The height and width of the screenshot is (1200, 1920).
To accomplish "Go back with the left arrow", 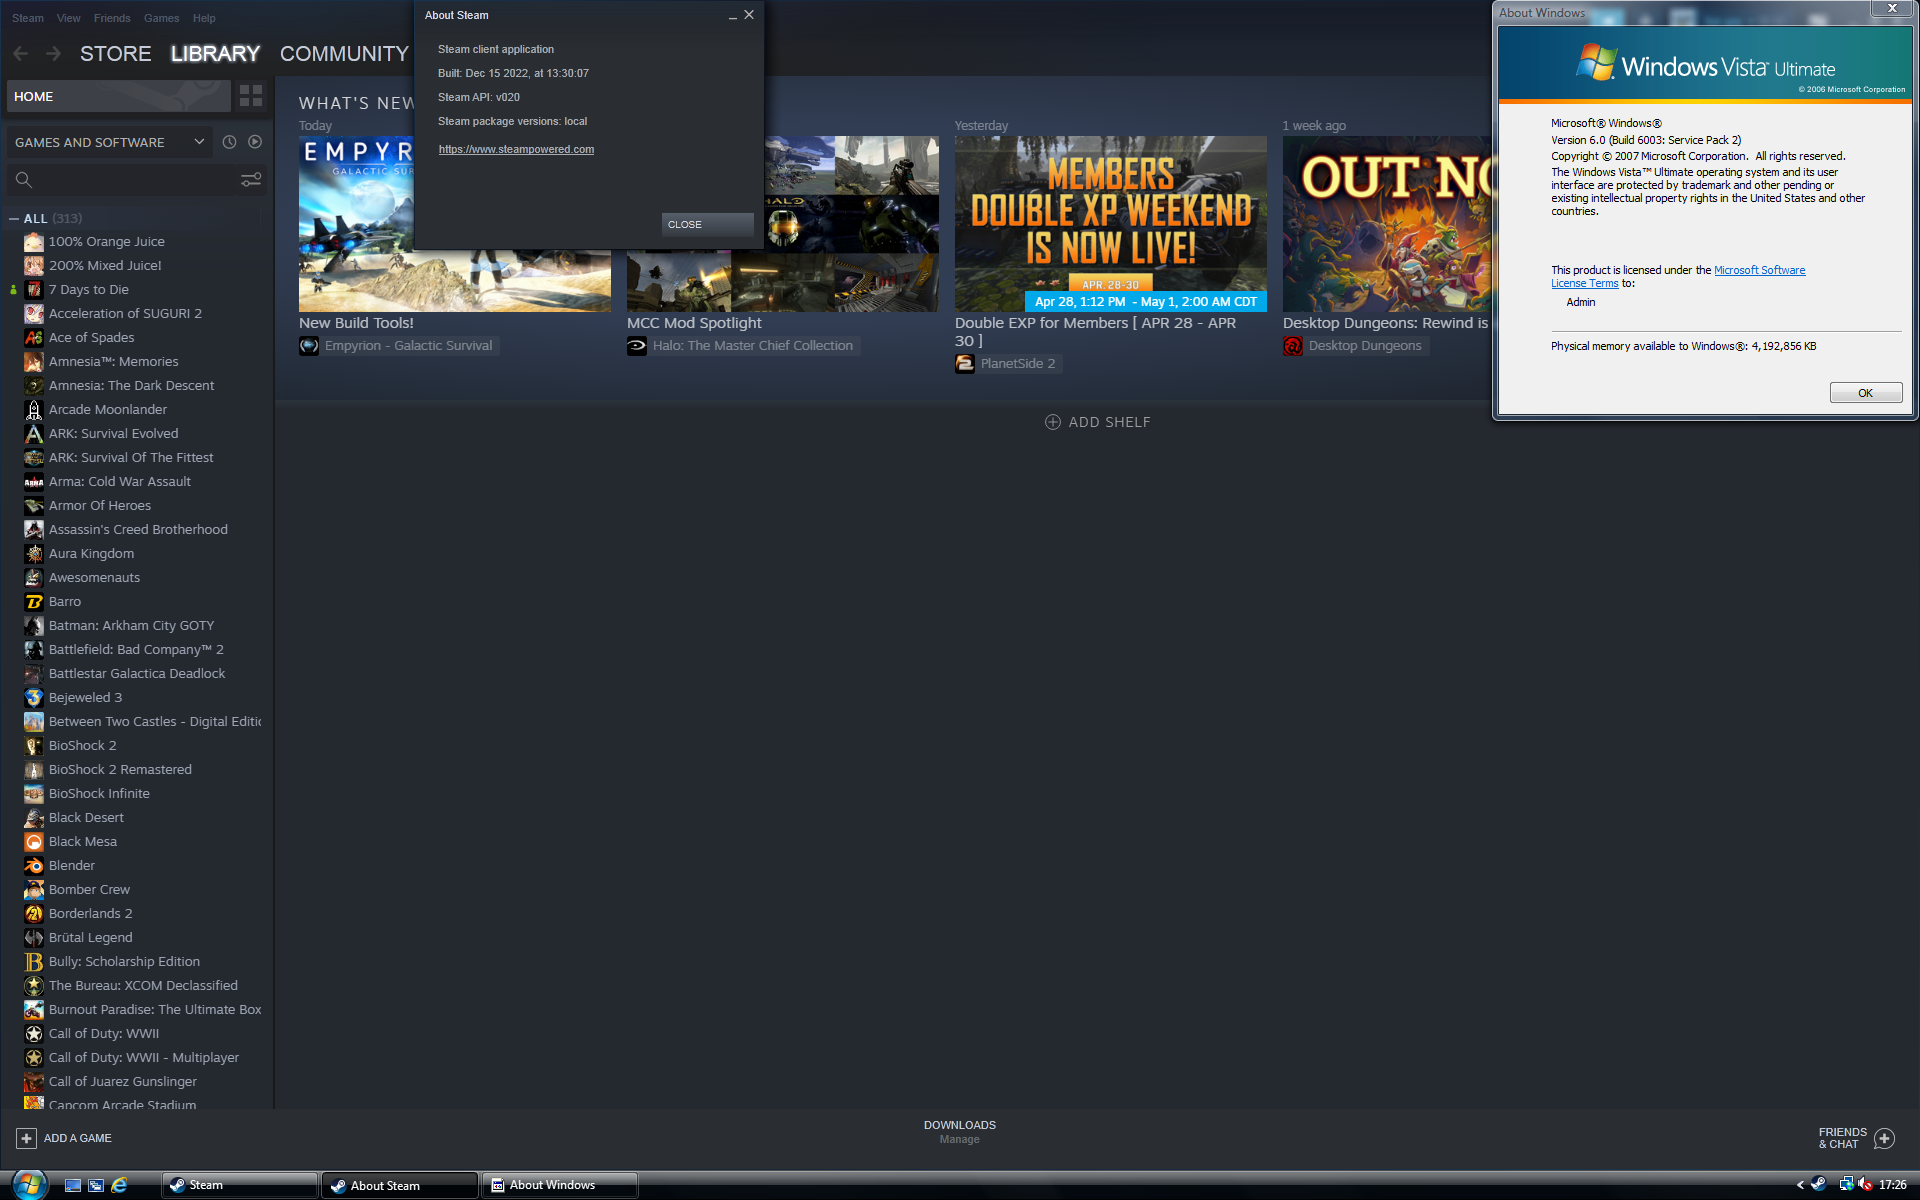I will [x=21, y=54].
